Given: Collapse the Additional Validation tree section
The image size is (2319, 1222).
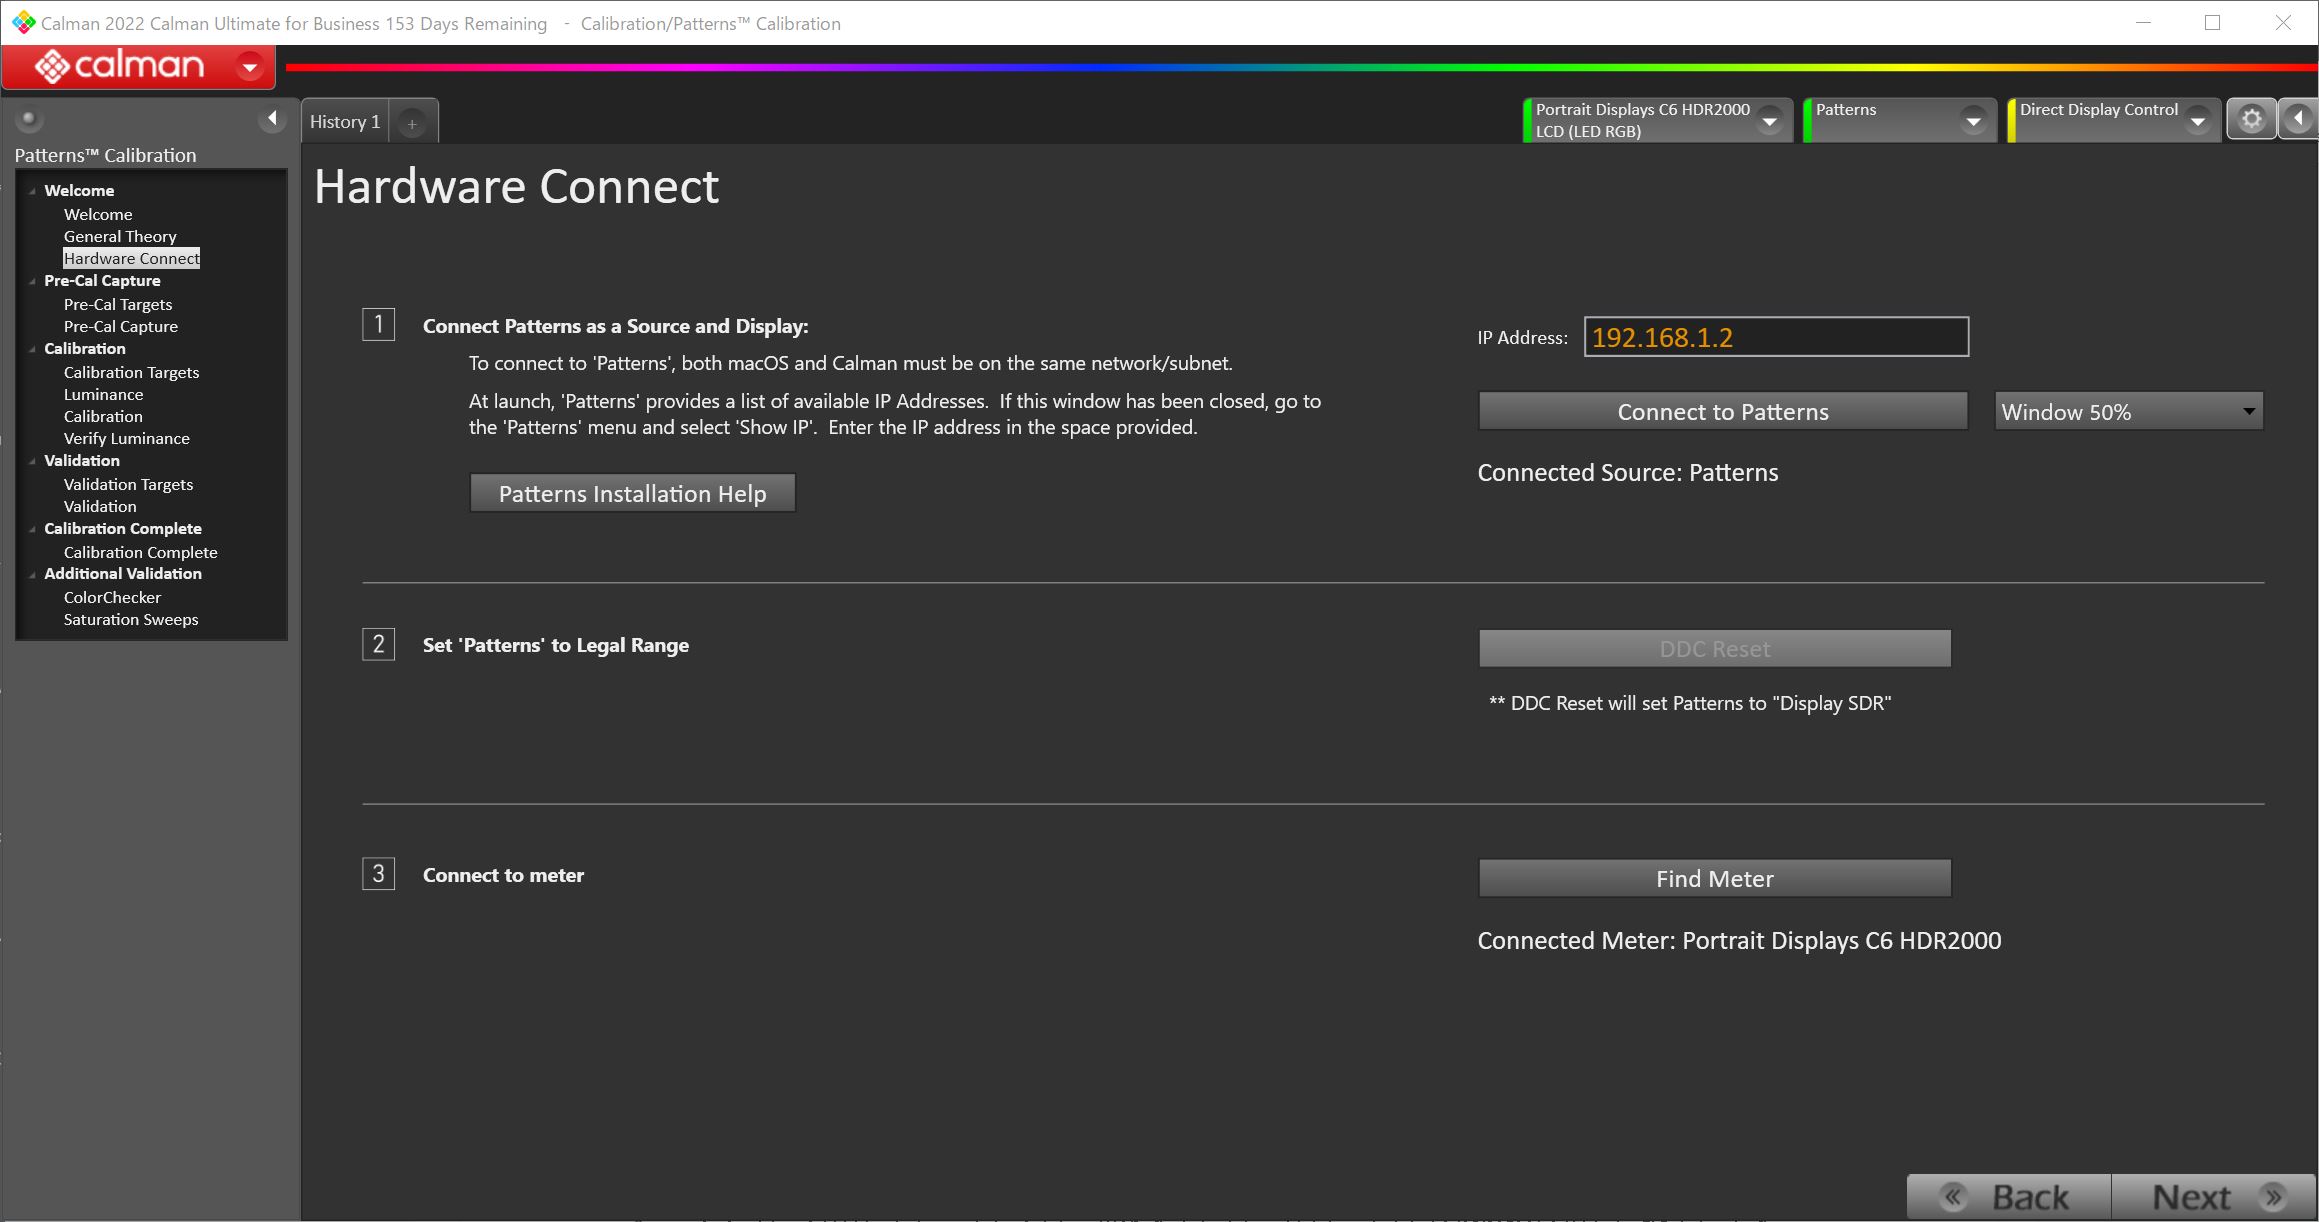Looking at the screenshot, I should [33, 574].
